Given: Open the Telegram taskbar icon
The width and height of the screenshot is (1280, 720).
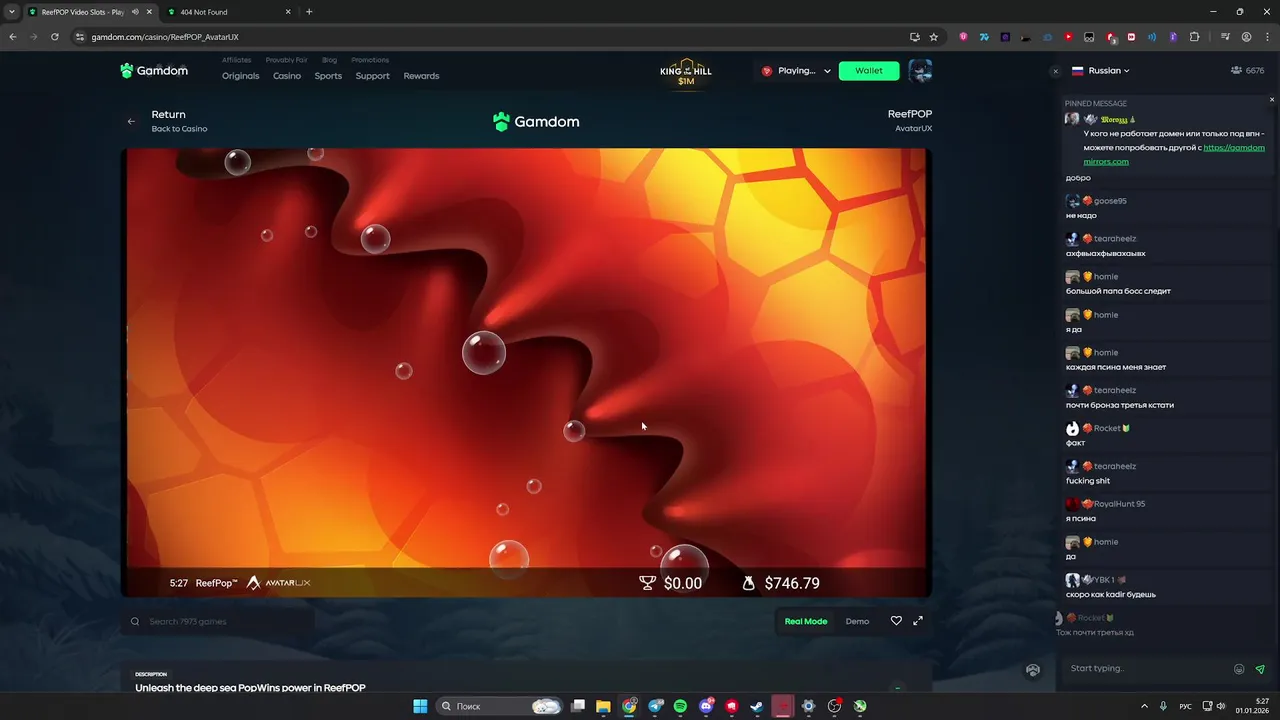Looking at the screenshot, I should pyautogui.click(x=655, y=706).
